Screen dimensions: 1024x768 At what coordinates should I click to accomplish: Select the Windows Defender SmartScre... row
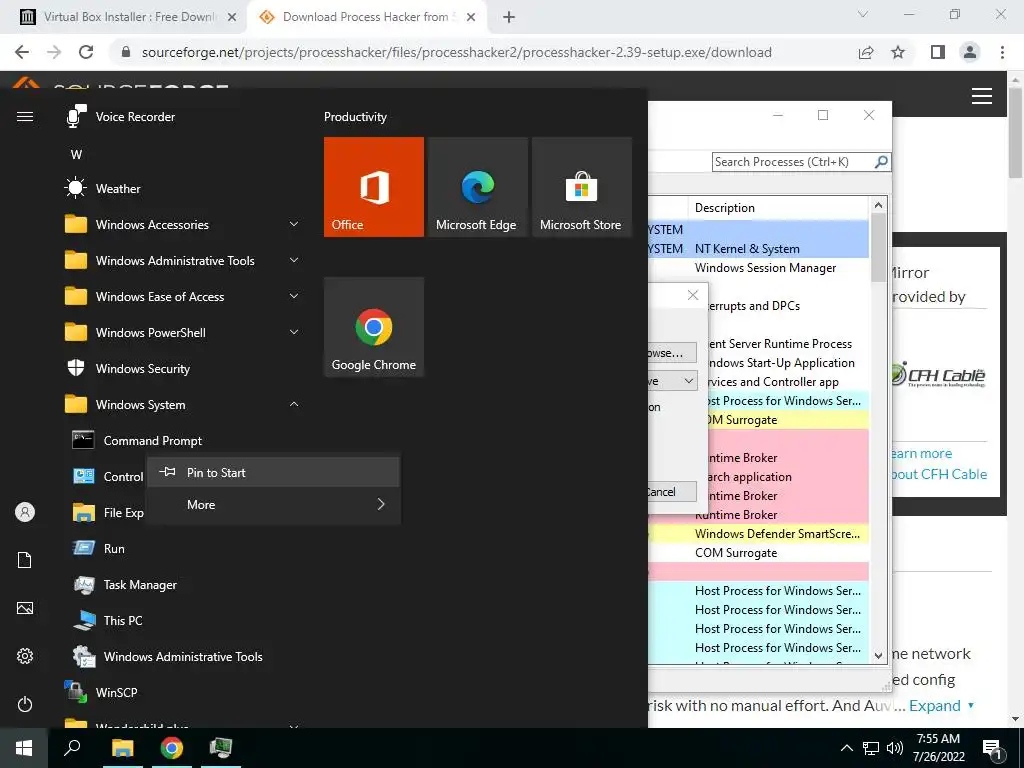[758, 534]
